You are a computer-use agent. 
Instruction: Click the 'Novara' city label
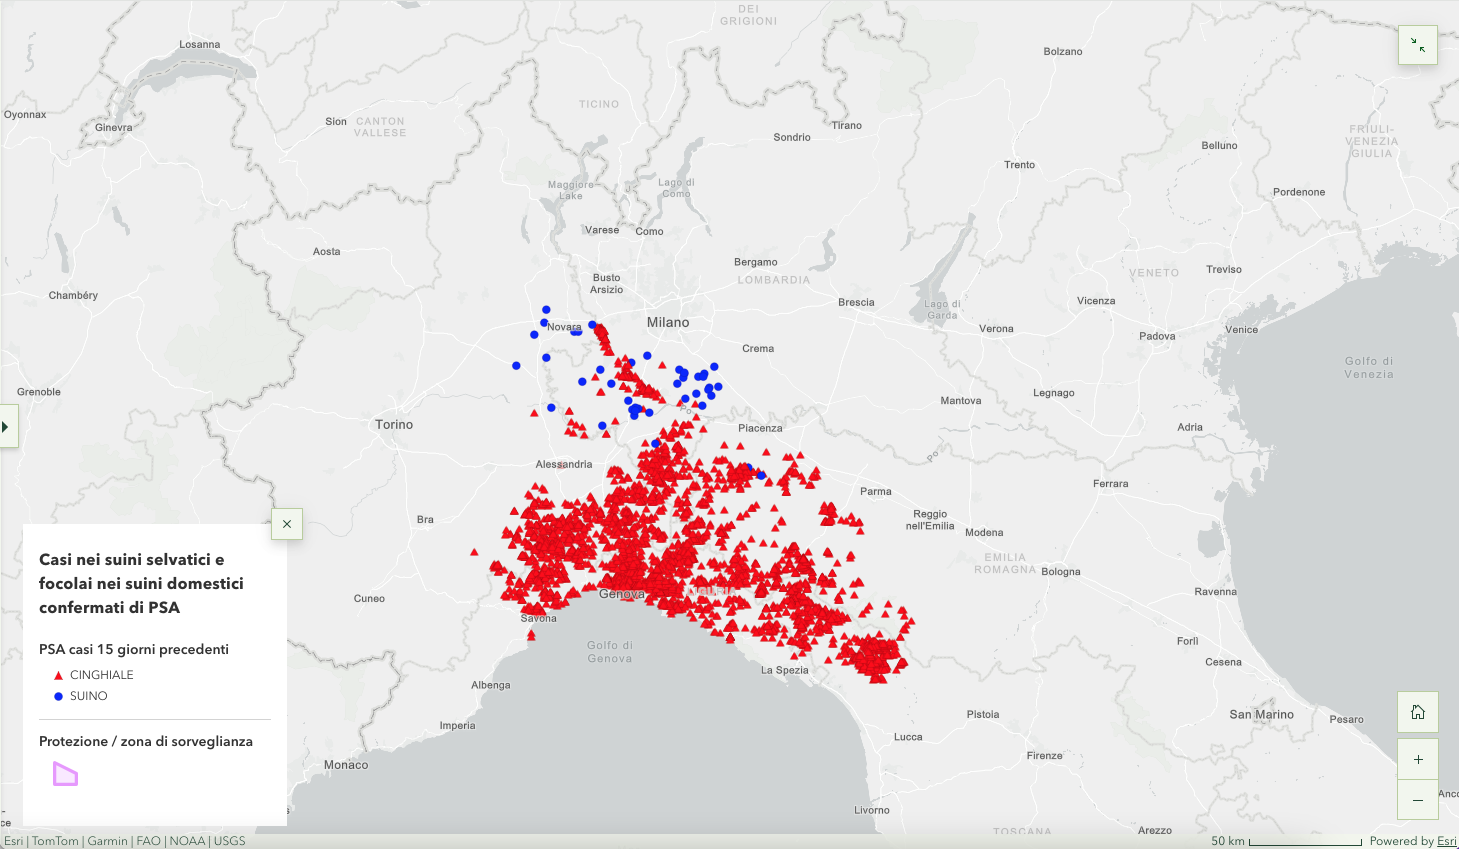564,327
